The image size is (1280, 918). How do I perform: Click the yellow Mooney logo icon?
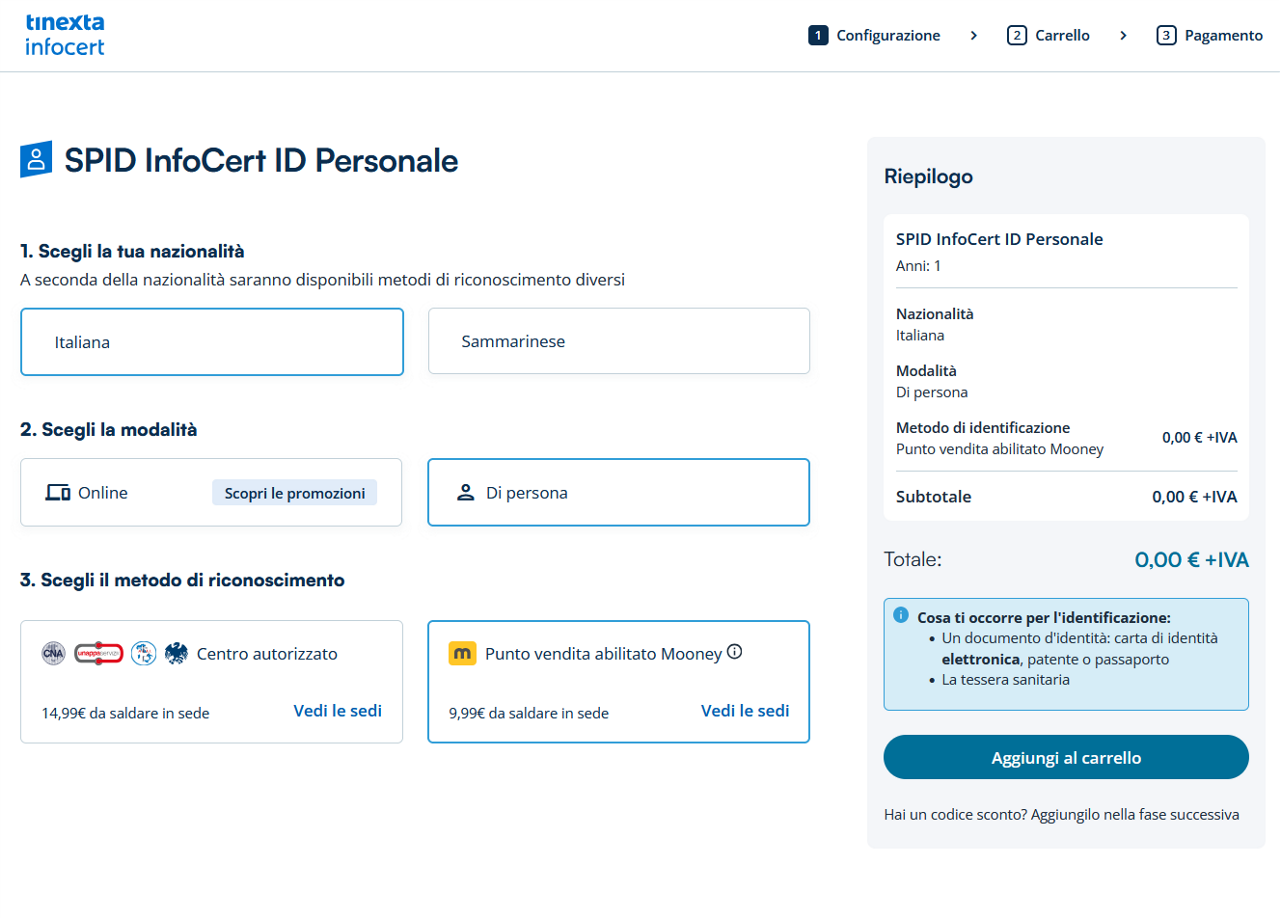tap(463, 654)
